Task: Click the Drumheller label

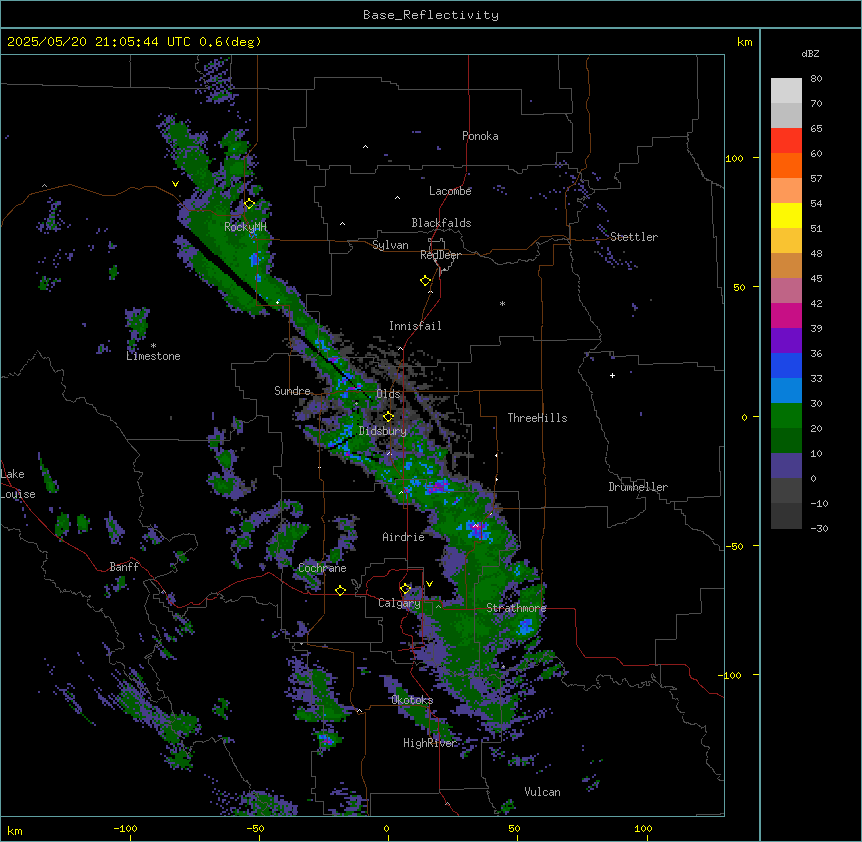Action: (638, 487)
